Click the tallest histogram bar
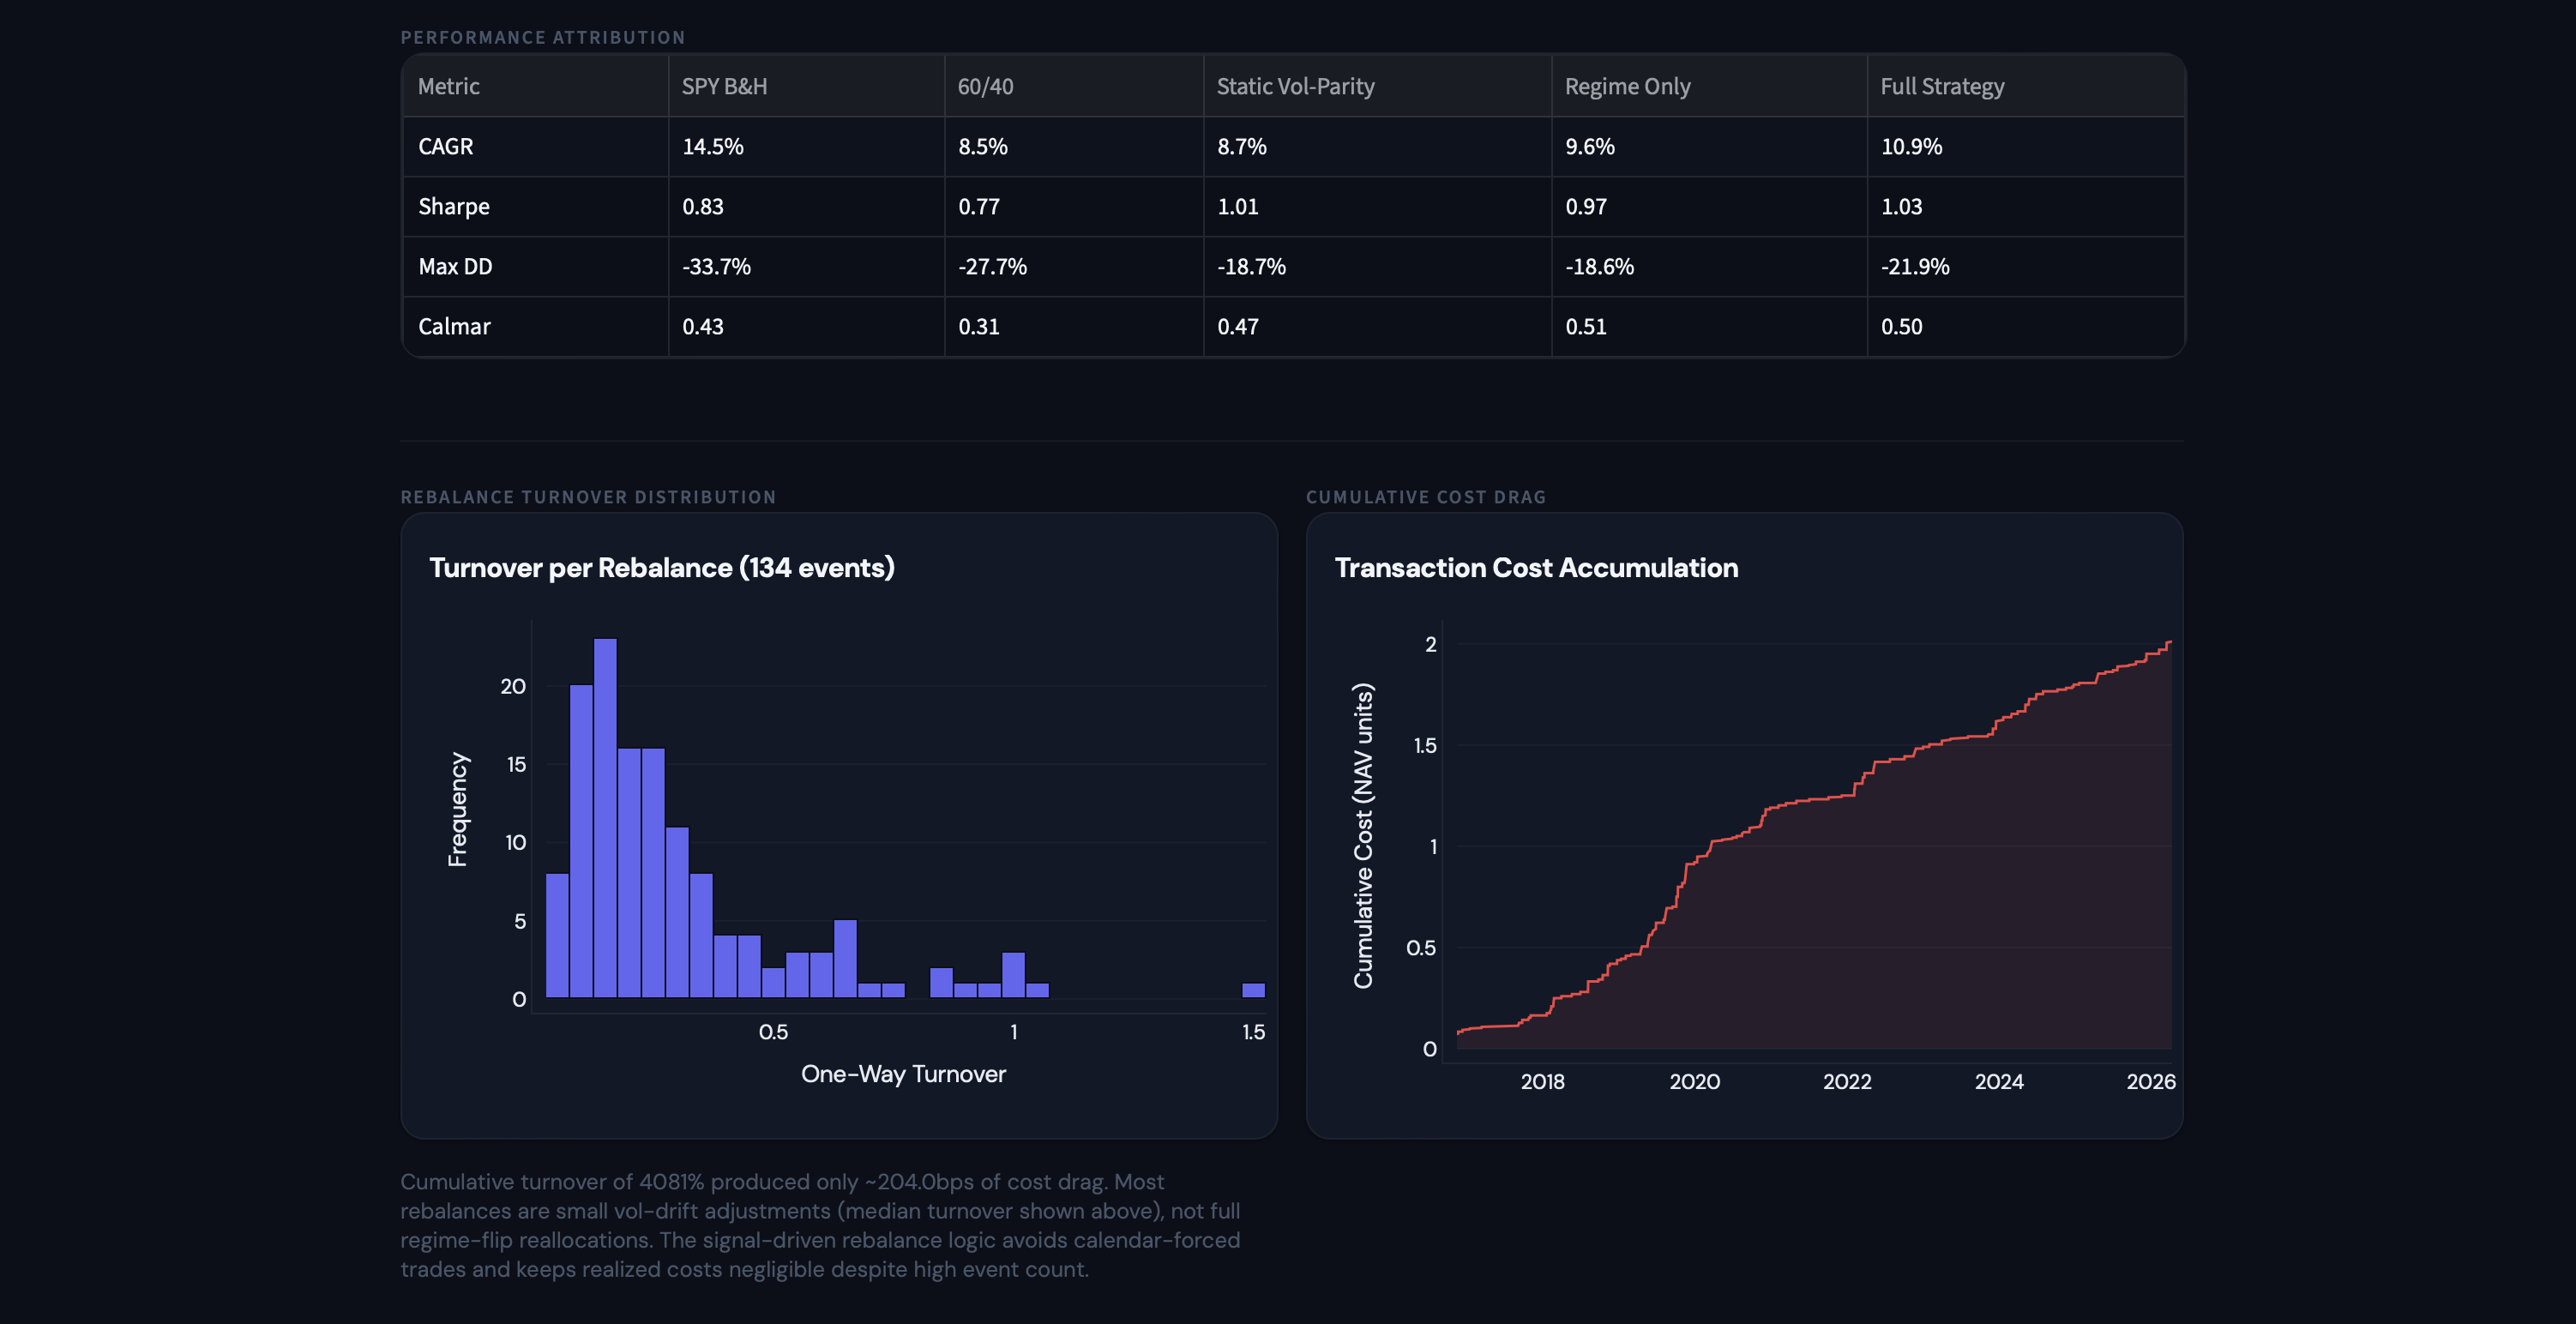The image size is (2576, 1324). [x=605, y=818]
